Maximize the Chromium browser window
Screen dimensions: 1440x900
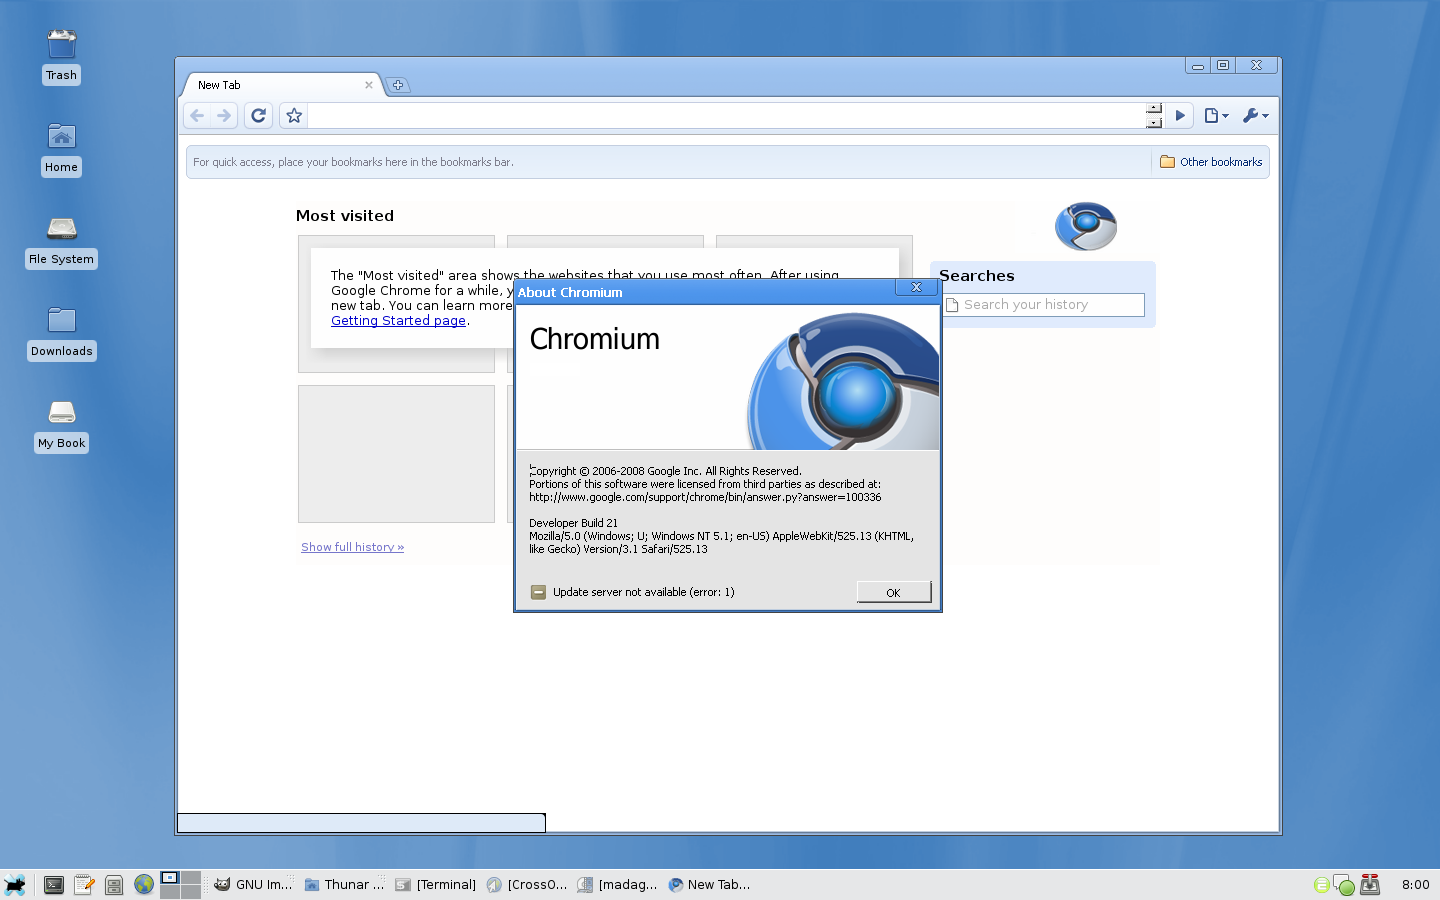pyautogui.click(x=1222, y=65)
